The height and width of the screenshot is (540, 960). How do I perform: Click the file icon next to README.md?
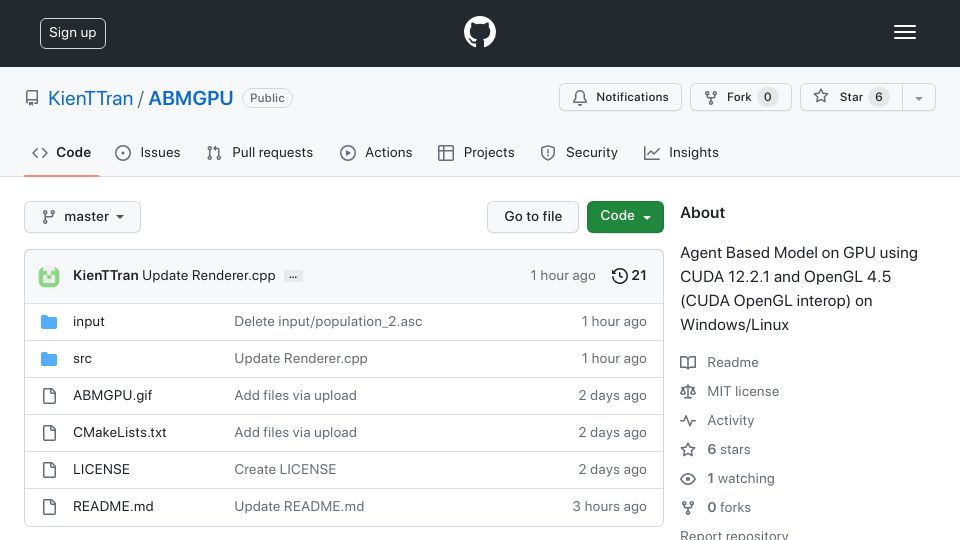[50, 507]
